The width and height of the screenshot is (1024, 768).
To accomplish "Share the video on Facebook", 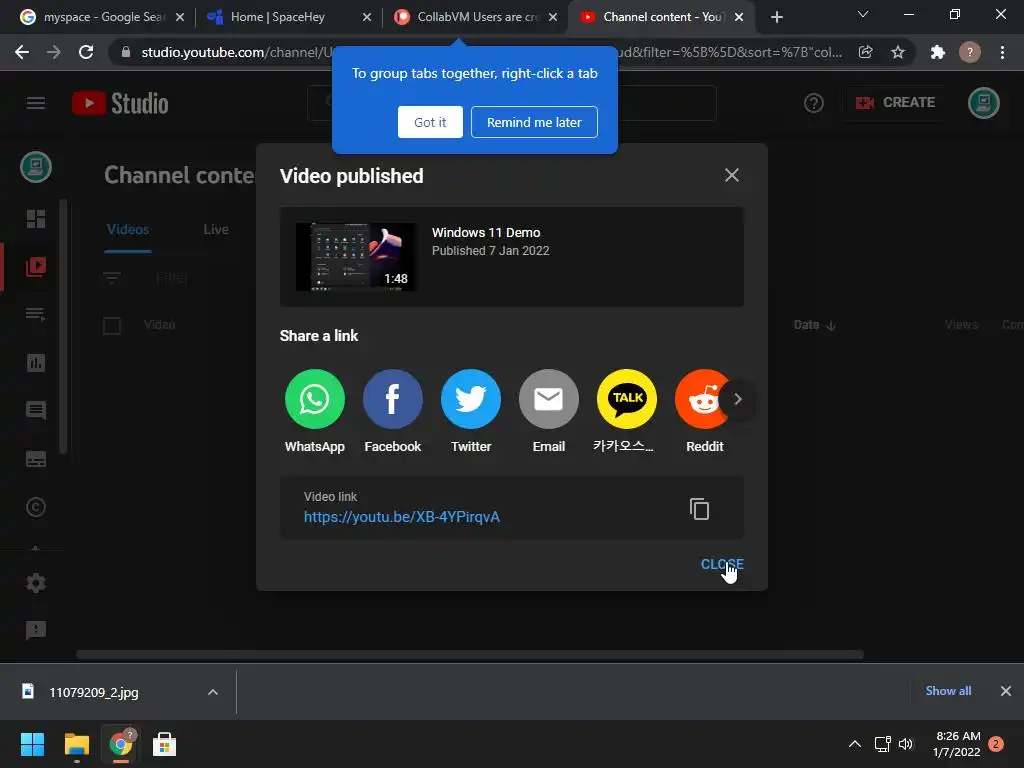I will 392,399.
